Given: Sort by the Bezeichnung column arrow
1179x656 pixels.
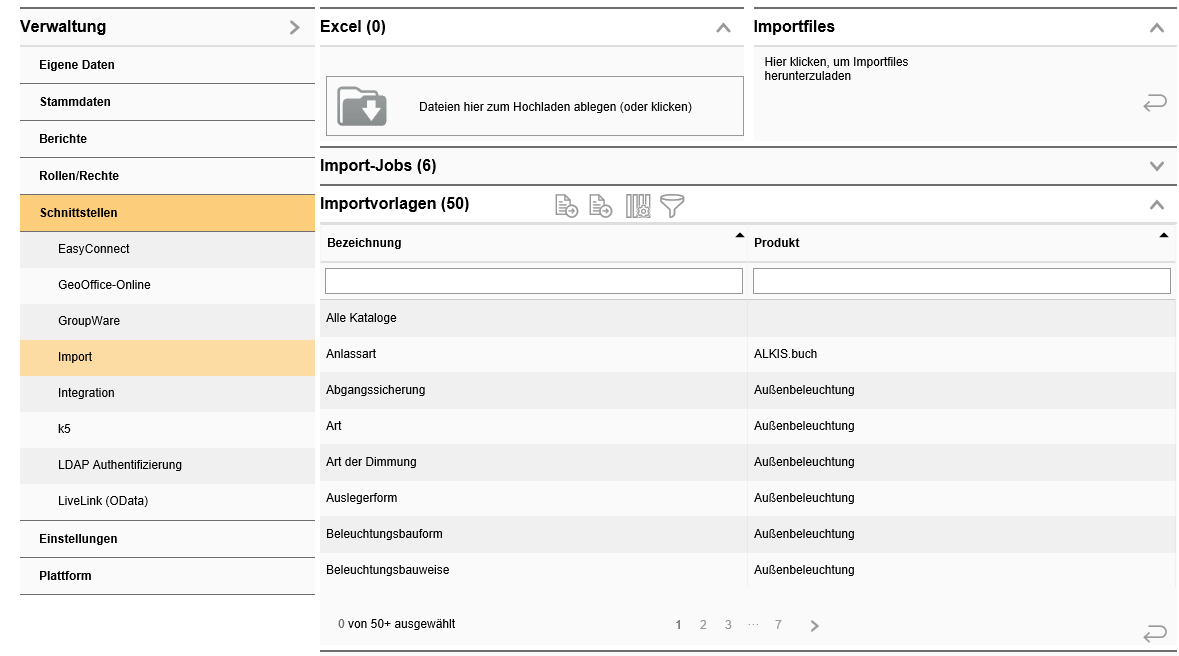Looking at the screenshot, I should pyautogui.click(x=739, y=236).
